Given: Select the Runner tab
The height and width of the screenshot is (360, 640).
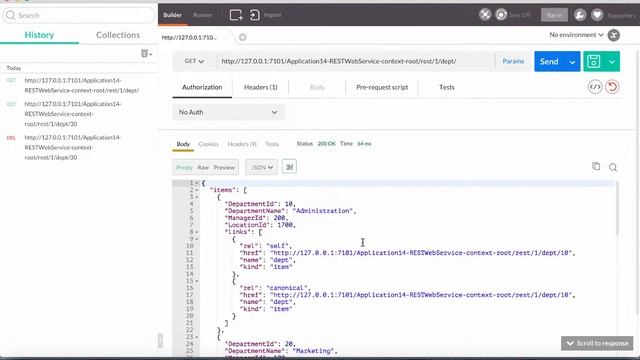Looking at the screenshot, I should tap(203, 15).
